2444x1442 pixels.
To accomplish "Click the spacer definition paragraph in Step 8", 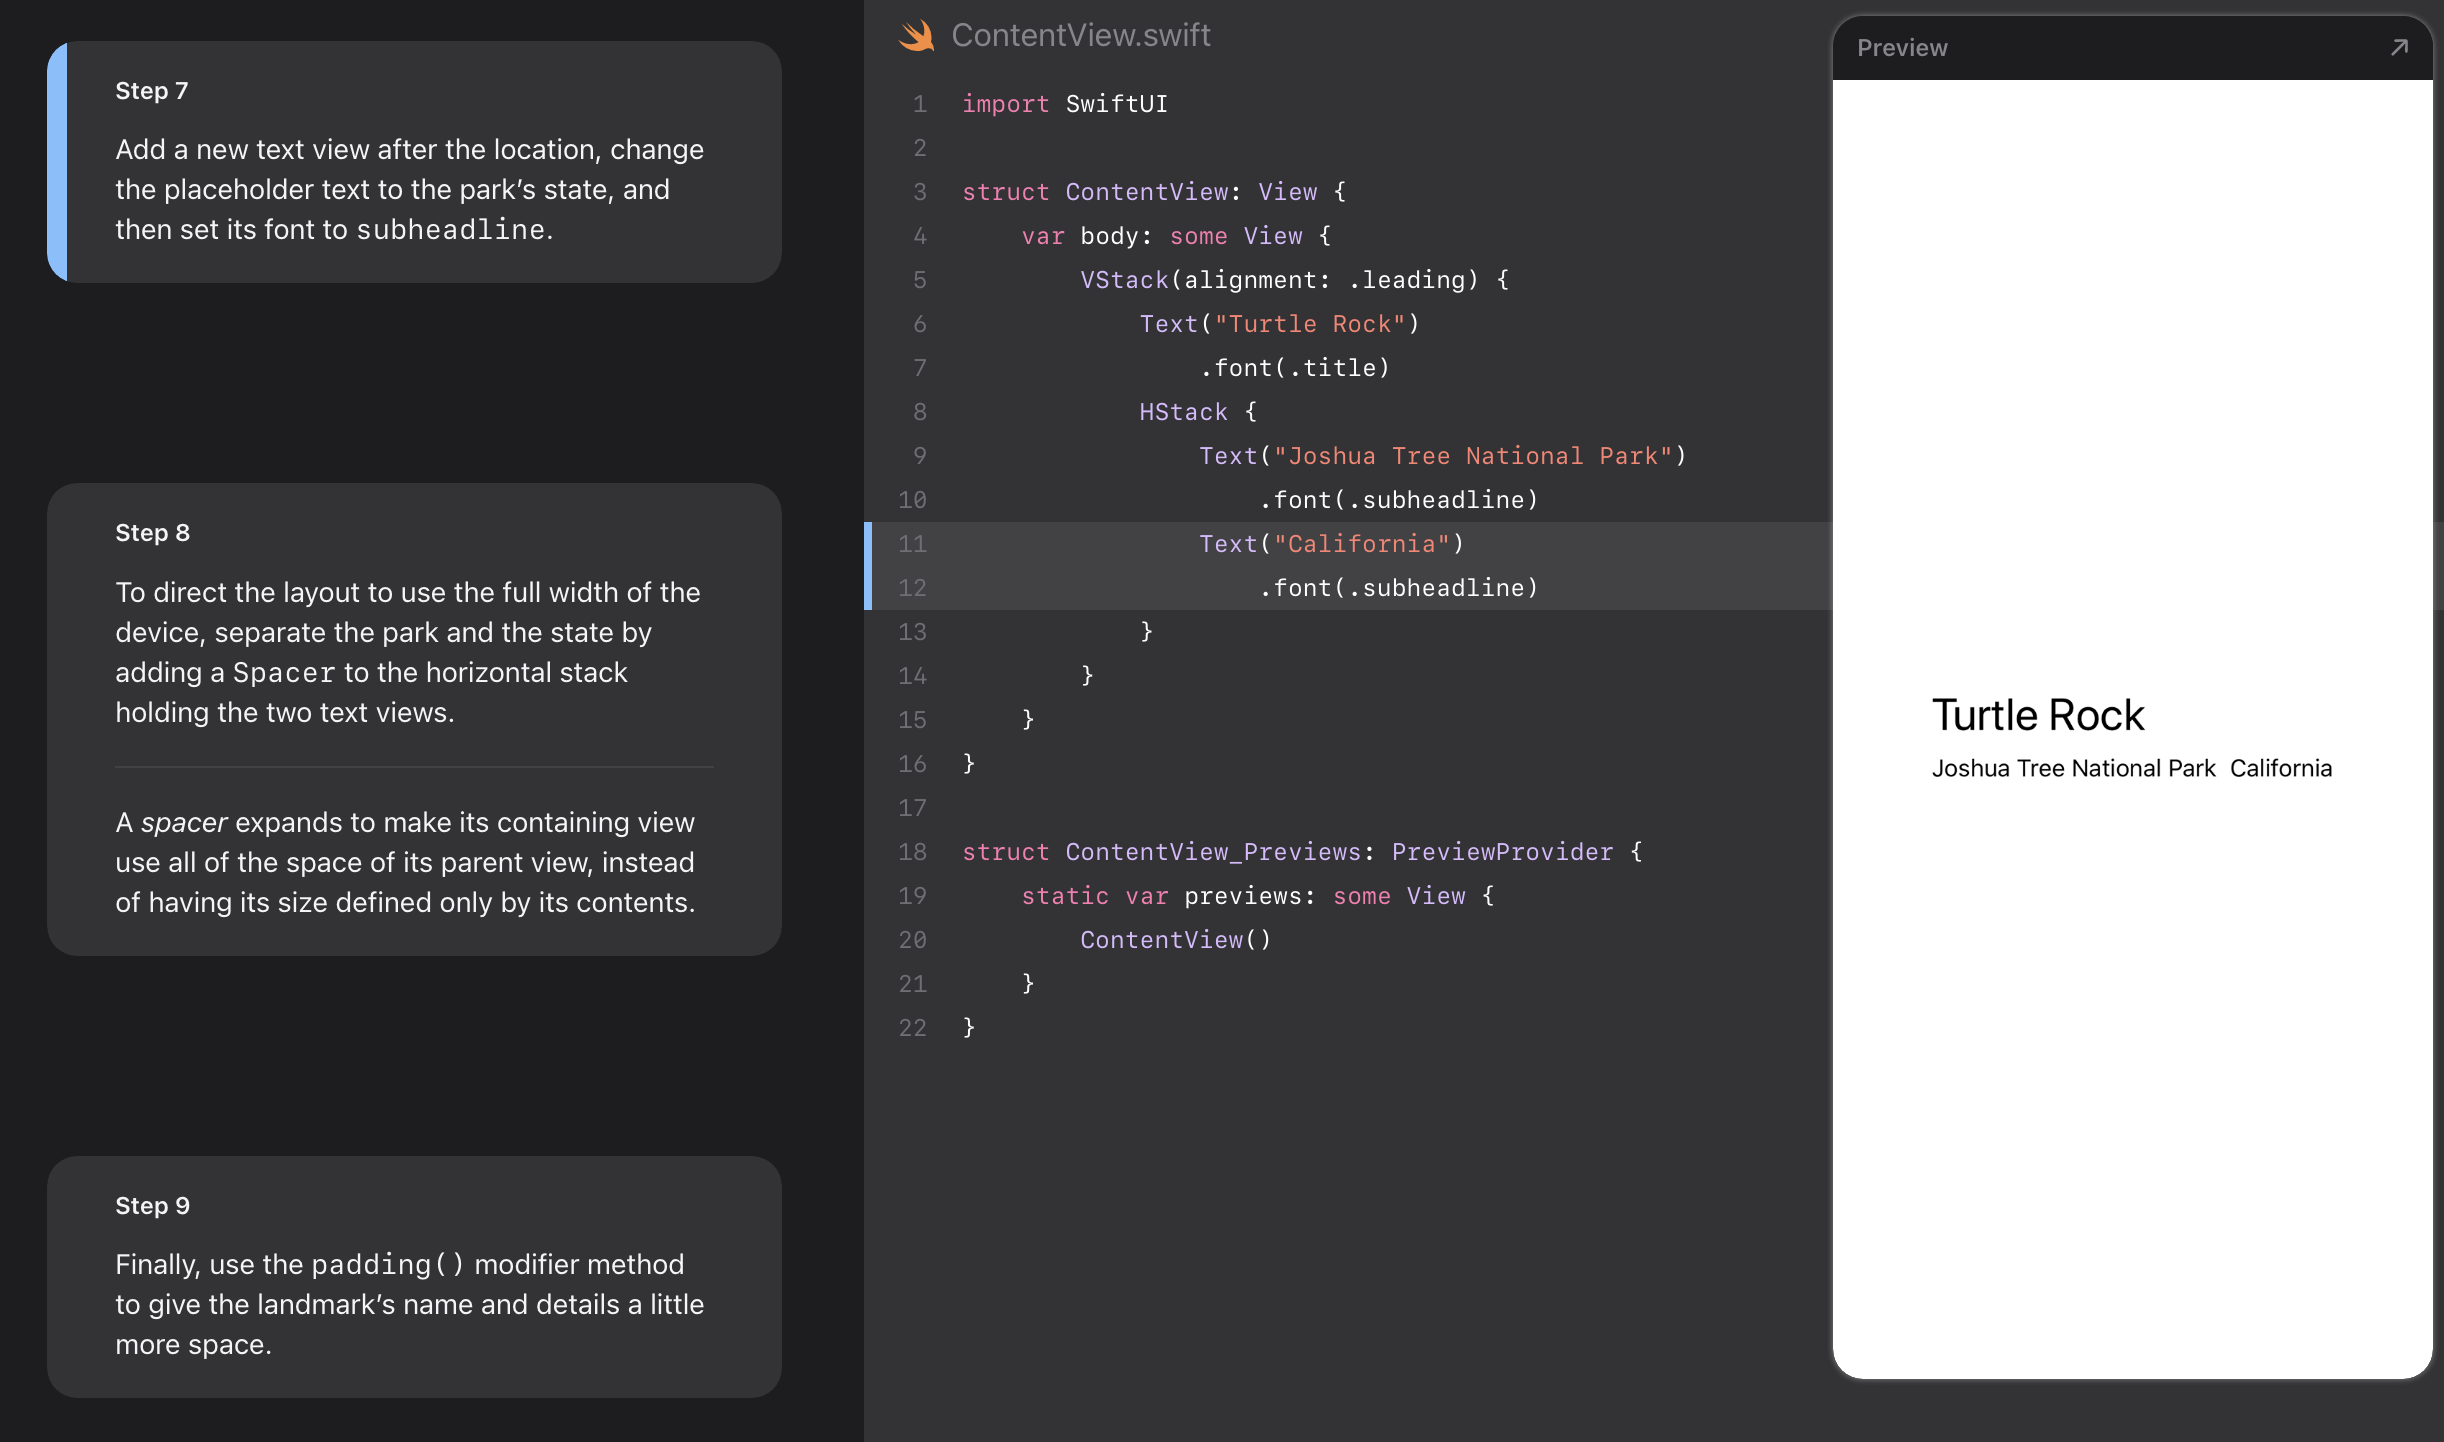I will click(x=405, y=862).
